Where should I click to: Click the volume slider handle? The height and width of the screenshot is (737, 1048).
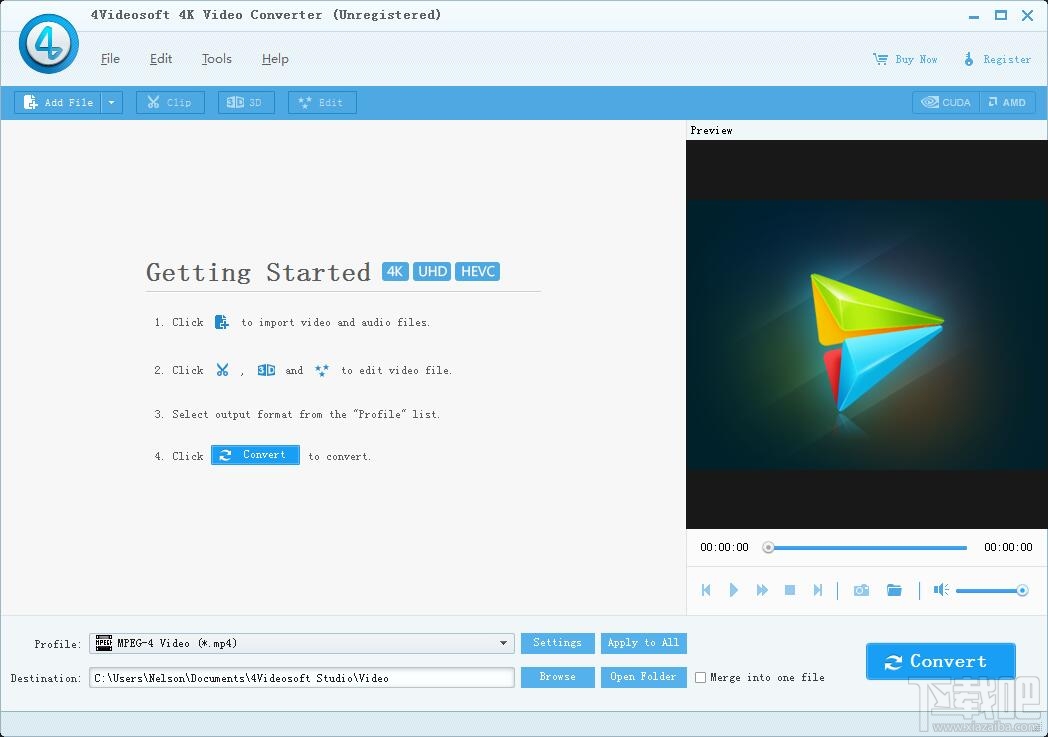[1022, 590]
